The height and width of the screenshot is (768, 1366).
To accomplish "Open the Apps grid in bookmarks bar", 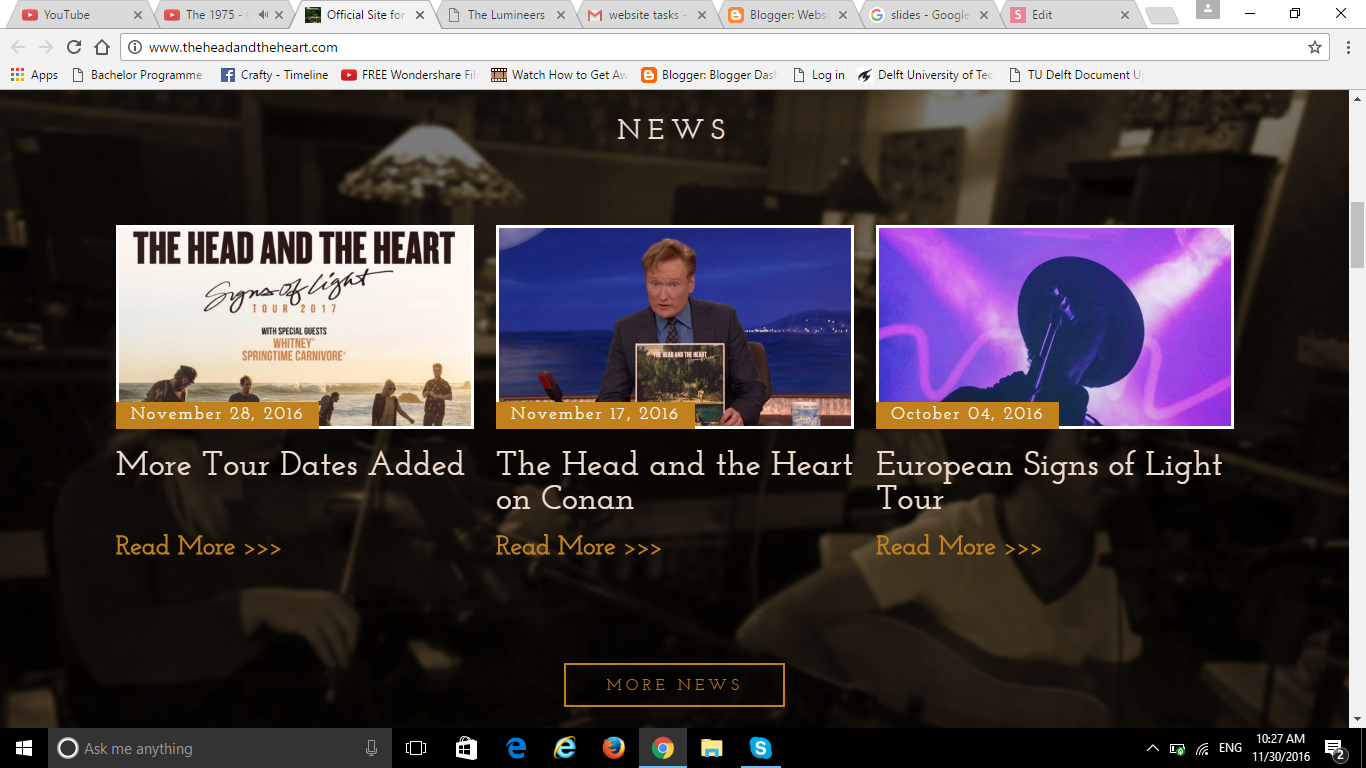I will click(34, 75).
